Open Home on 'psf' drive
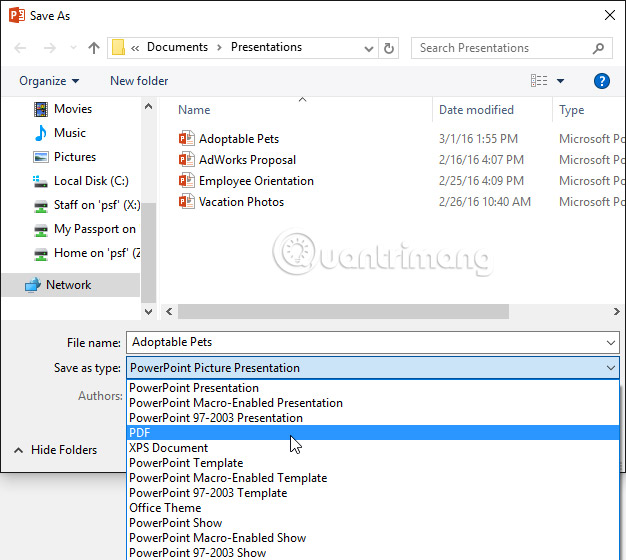The width and height of the screenshot is (626, 560). pyautogui.click(x=97, y=253)
